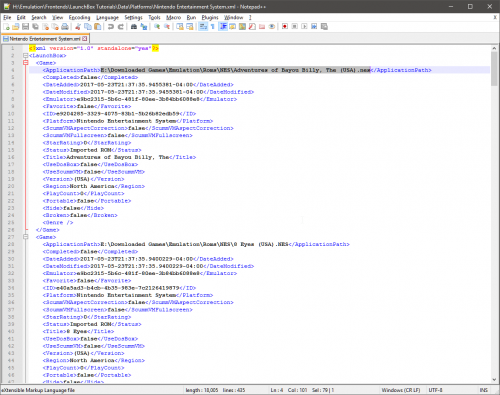Start macro recording with red record icon
500x395 pixels.
(285, 27)
